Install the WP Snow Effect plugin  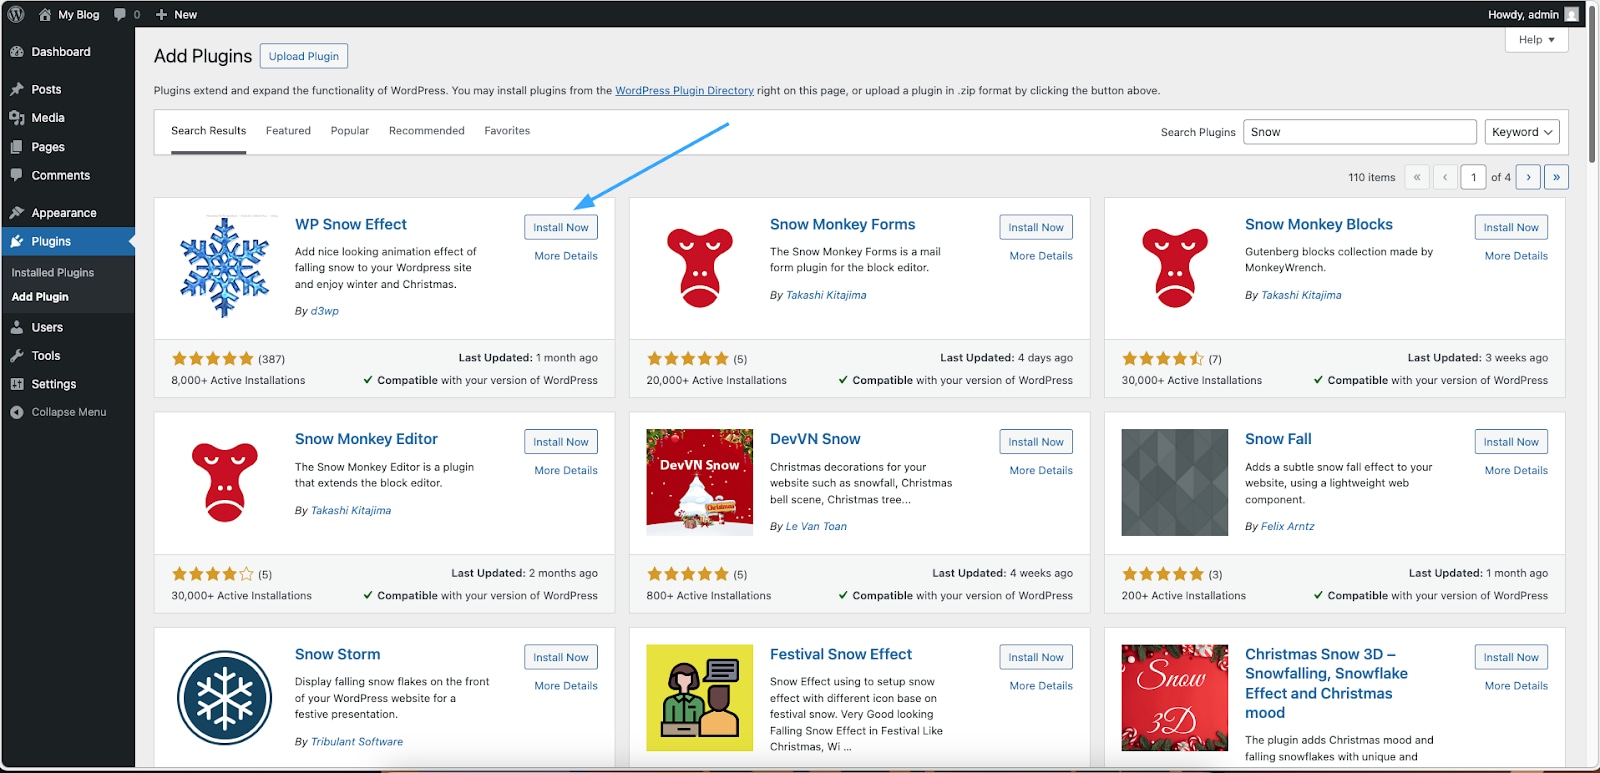point(561,227)
